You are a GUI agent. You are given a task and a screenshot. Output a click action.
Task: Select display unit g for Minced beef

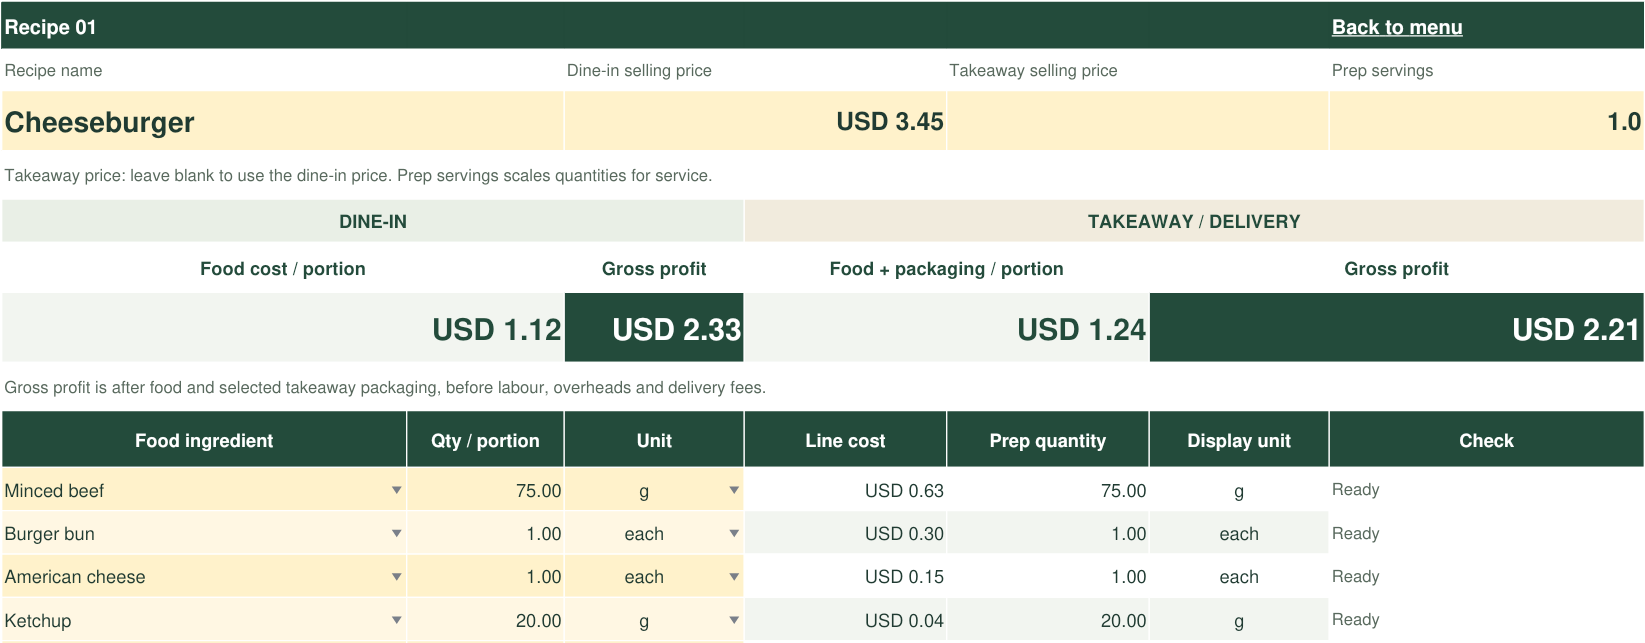[x=1239, y=490]
